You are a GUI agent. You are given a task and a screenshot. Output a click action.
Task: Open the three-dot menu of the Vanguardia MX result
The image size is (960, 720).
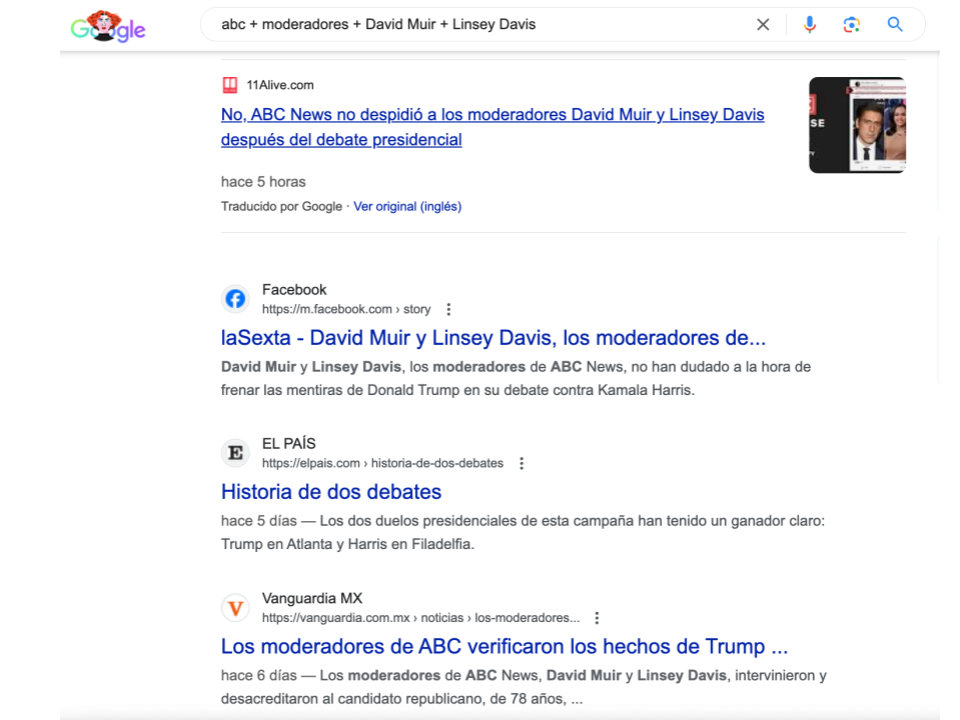coord(597,618)
